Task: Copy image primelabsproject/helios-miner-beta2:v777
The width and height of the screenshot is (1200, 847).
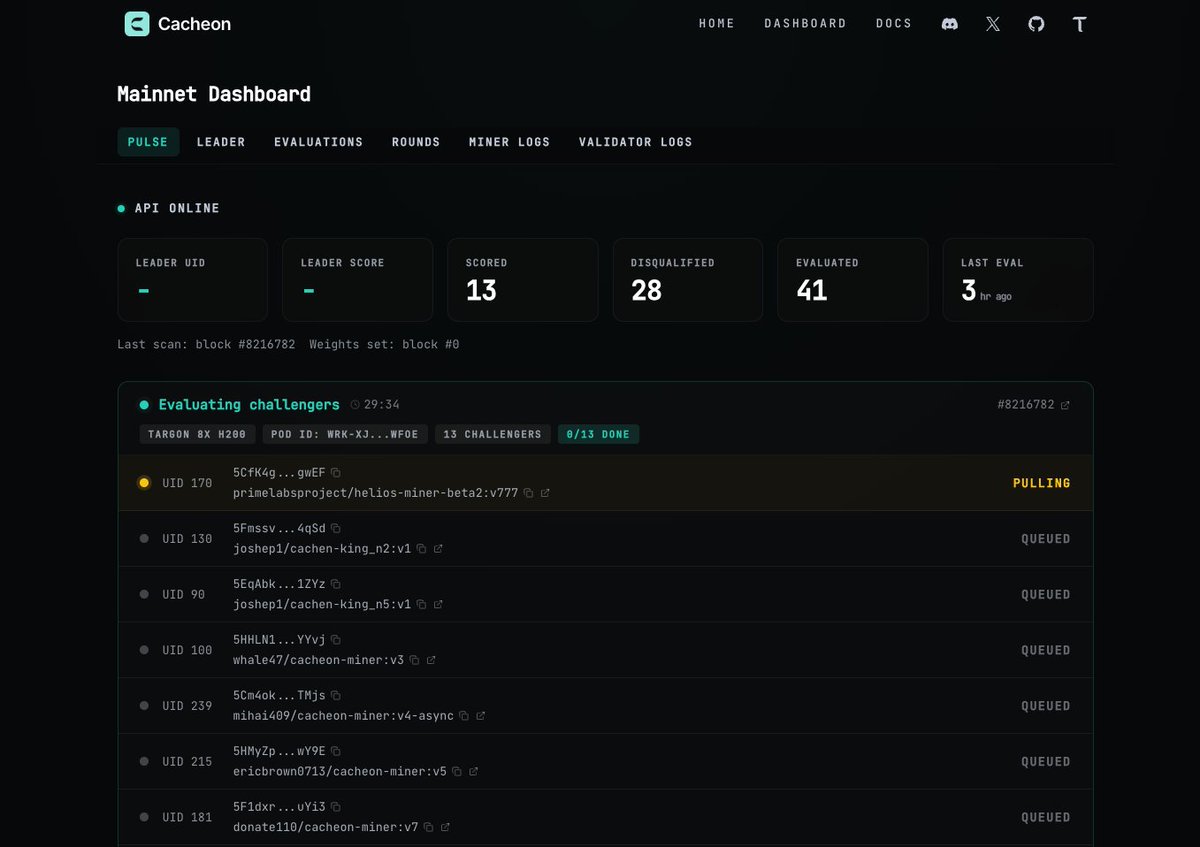Action: (x=529, y=493)
